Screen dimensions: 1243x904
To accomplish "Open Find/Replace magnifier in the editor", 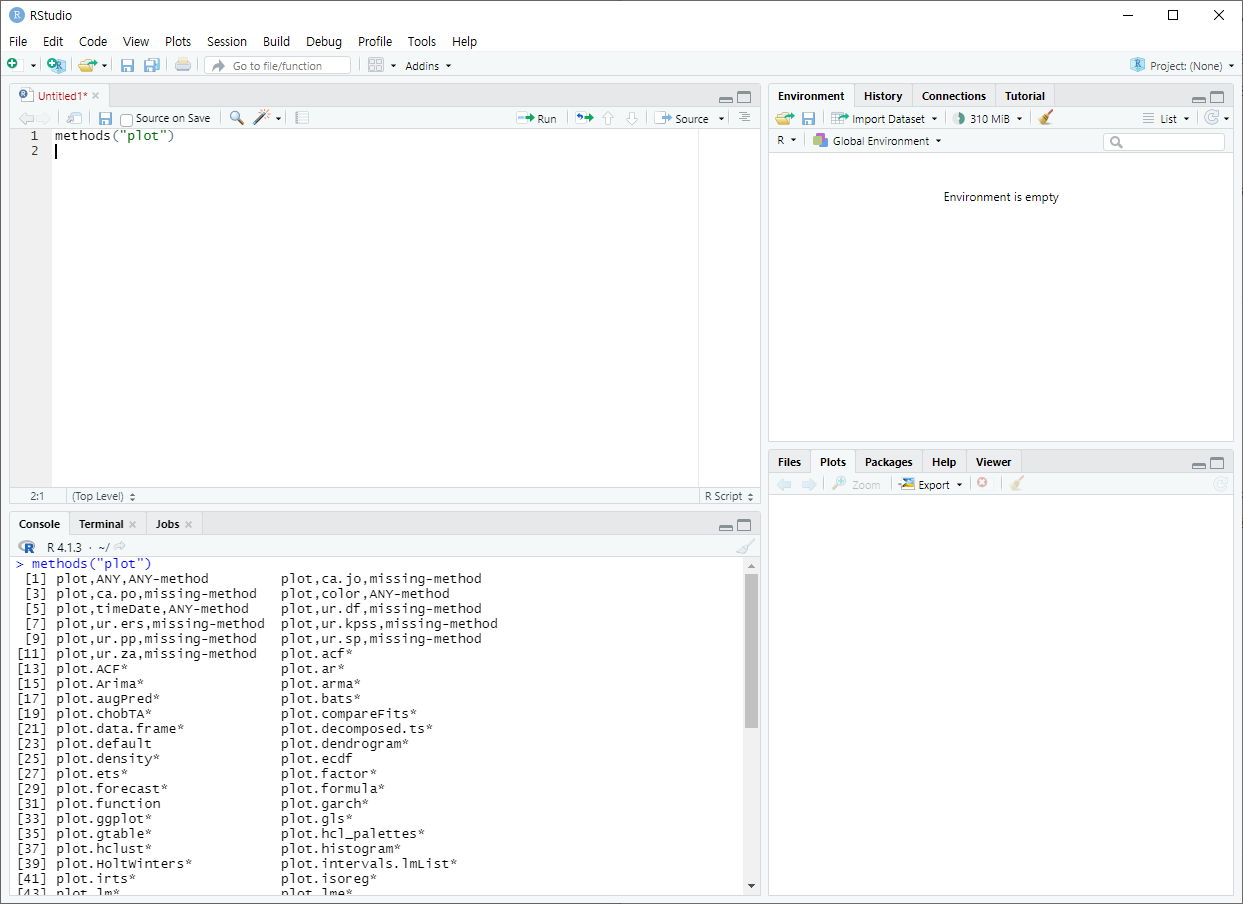I will [x=236, y=118].
